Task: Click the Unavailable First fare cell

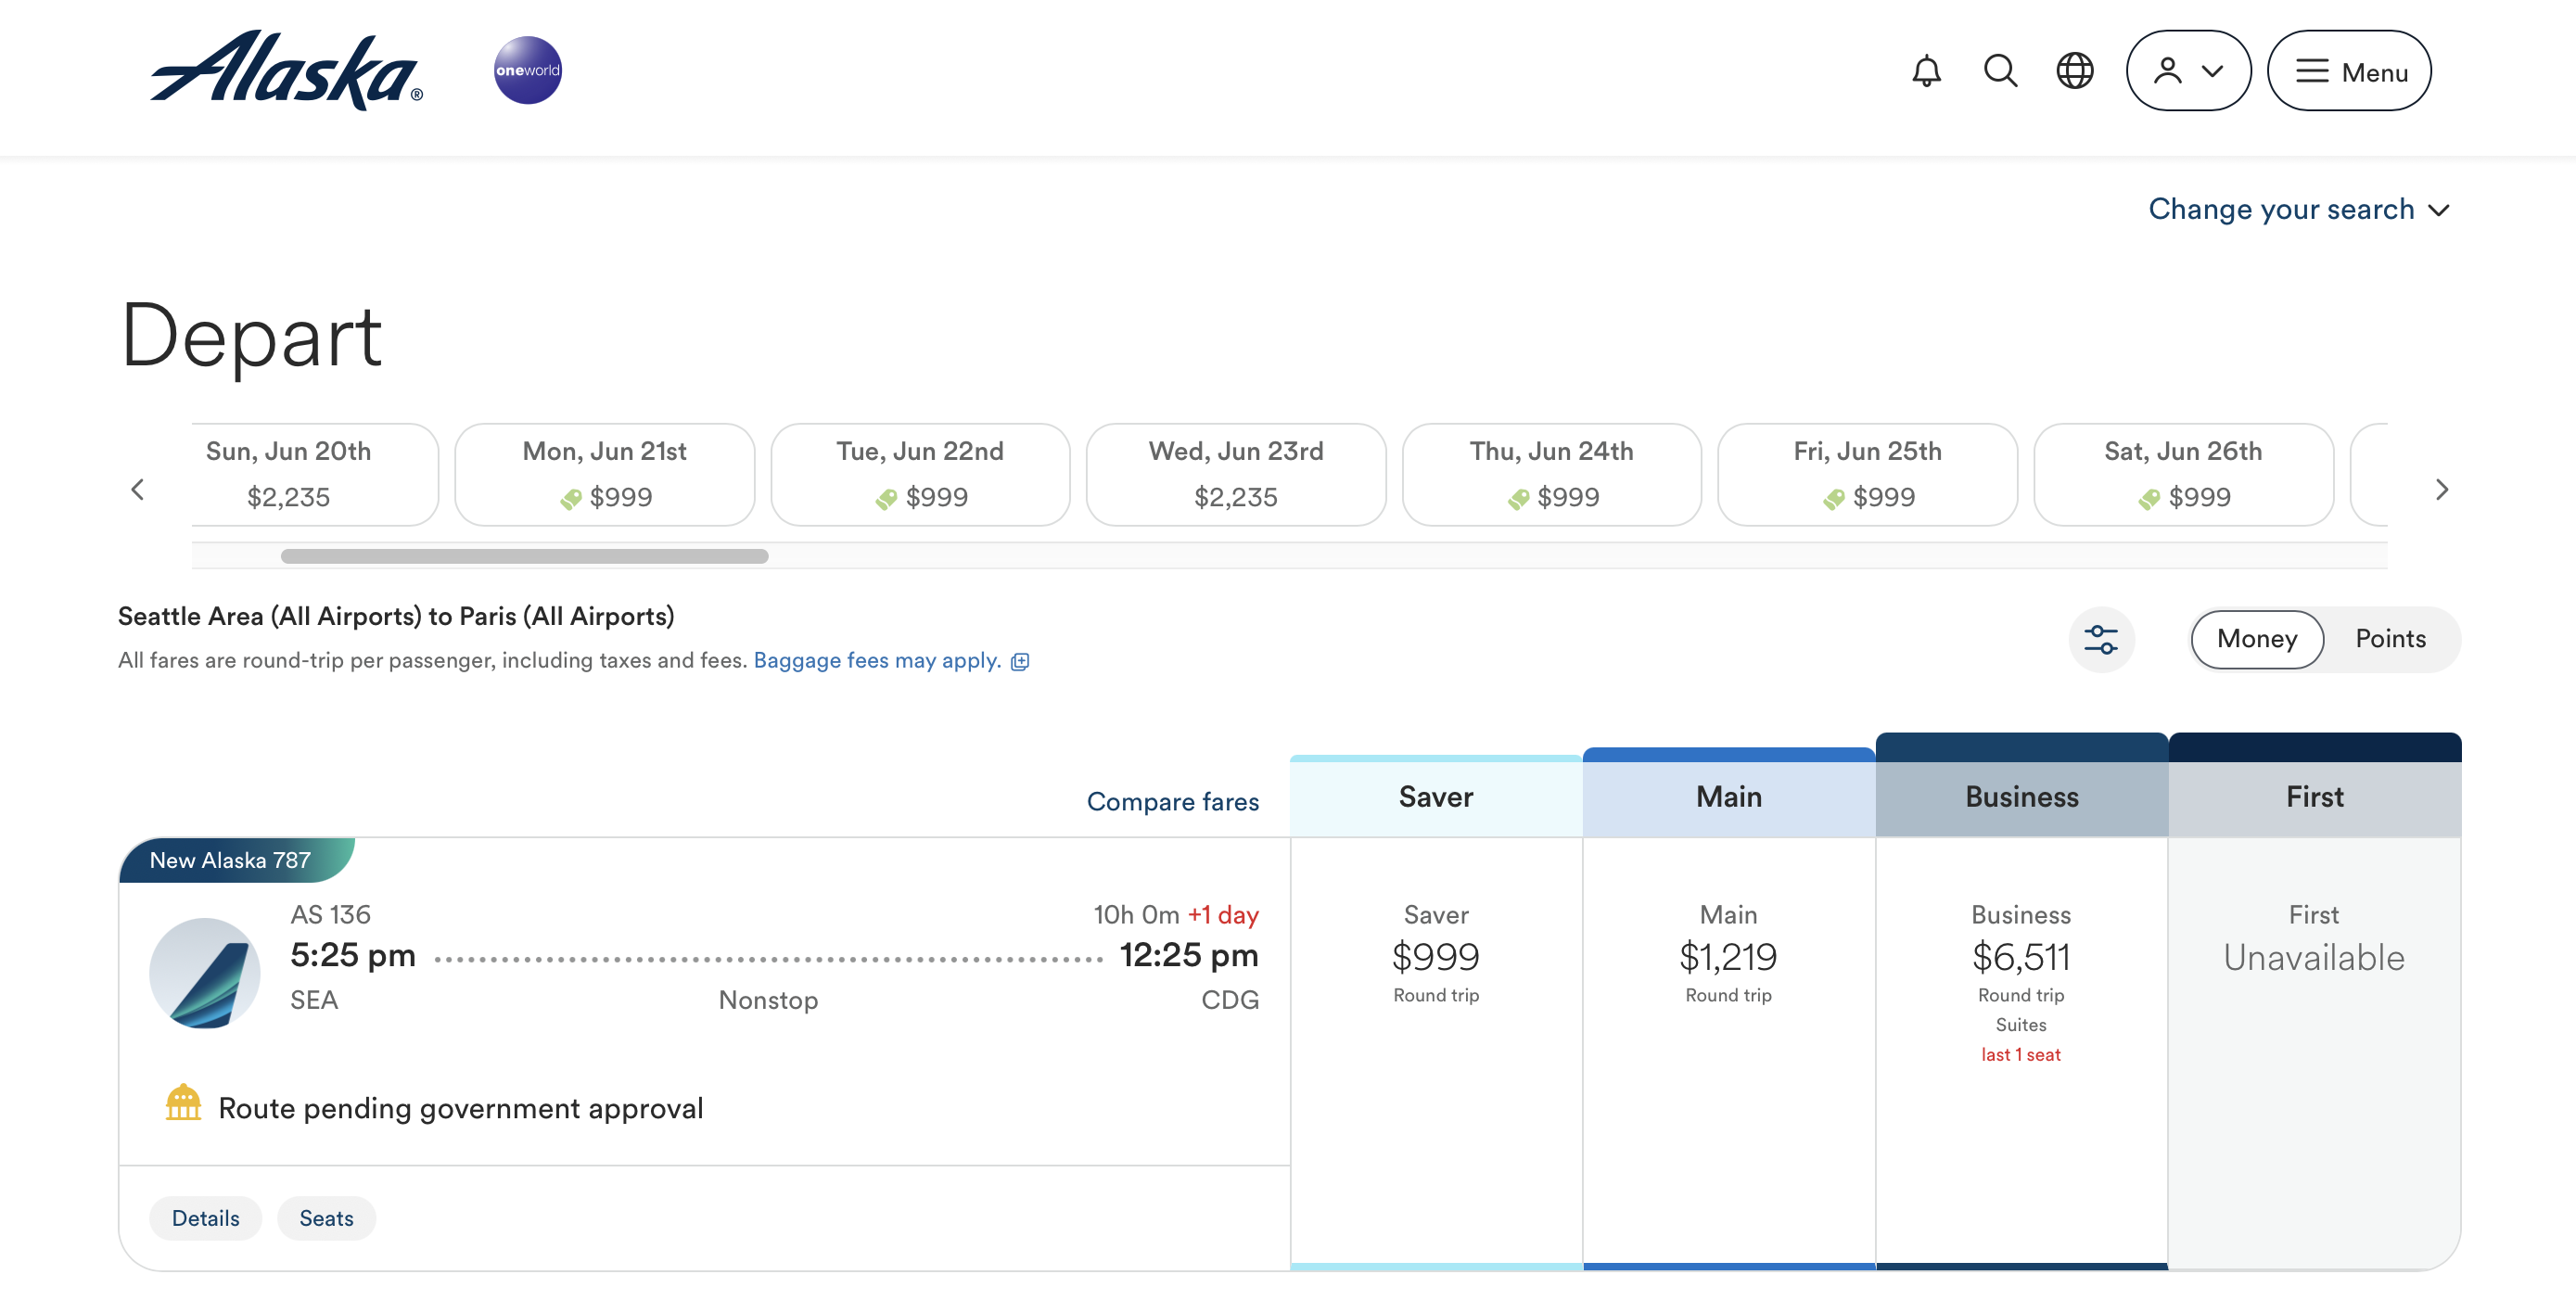Action: [2314, 1053]
